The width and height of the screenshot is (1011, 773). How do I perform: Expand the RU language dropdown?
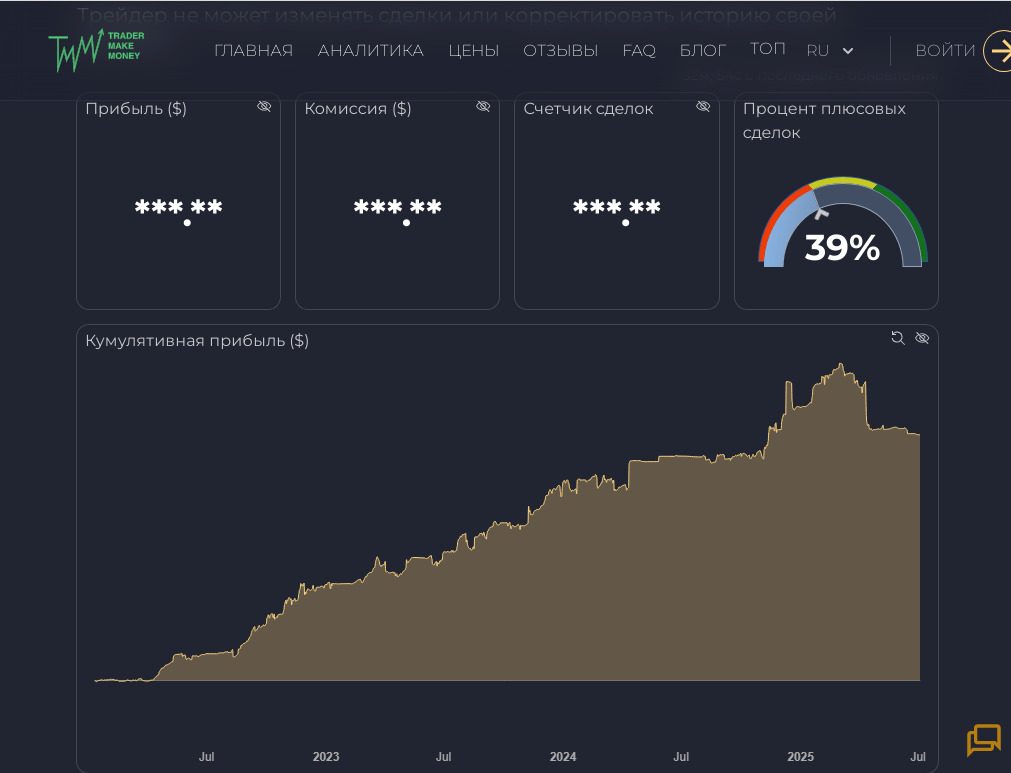click(830, 50)
